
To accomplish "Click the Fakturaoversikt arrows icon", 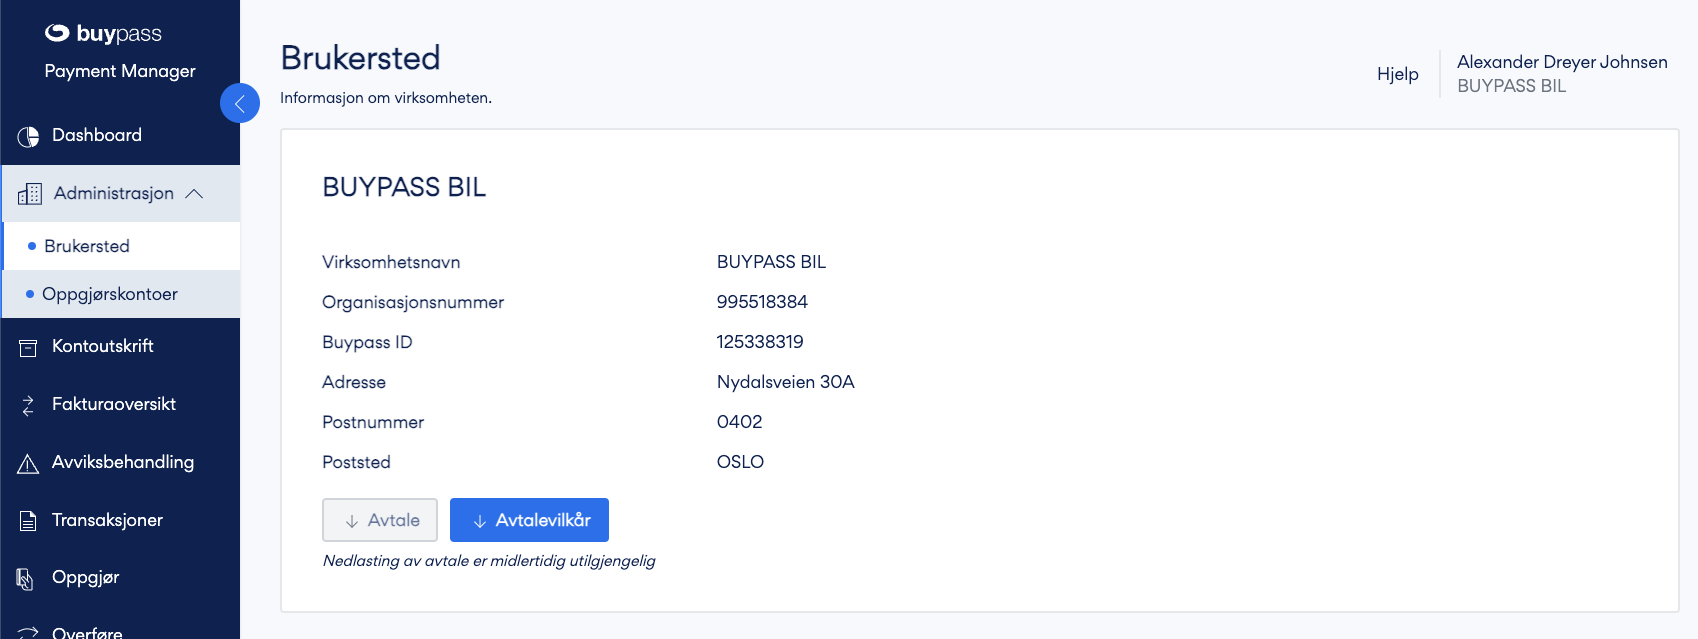I will (x=28, y=405).
